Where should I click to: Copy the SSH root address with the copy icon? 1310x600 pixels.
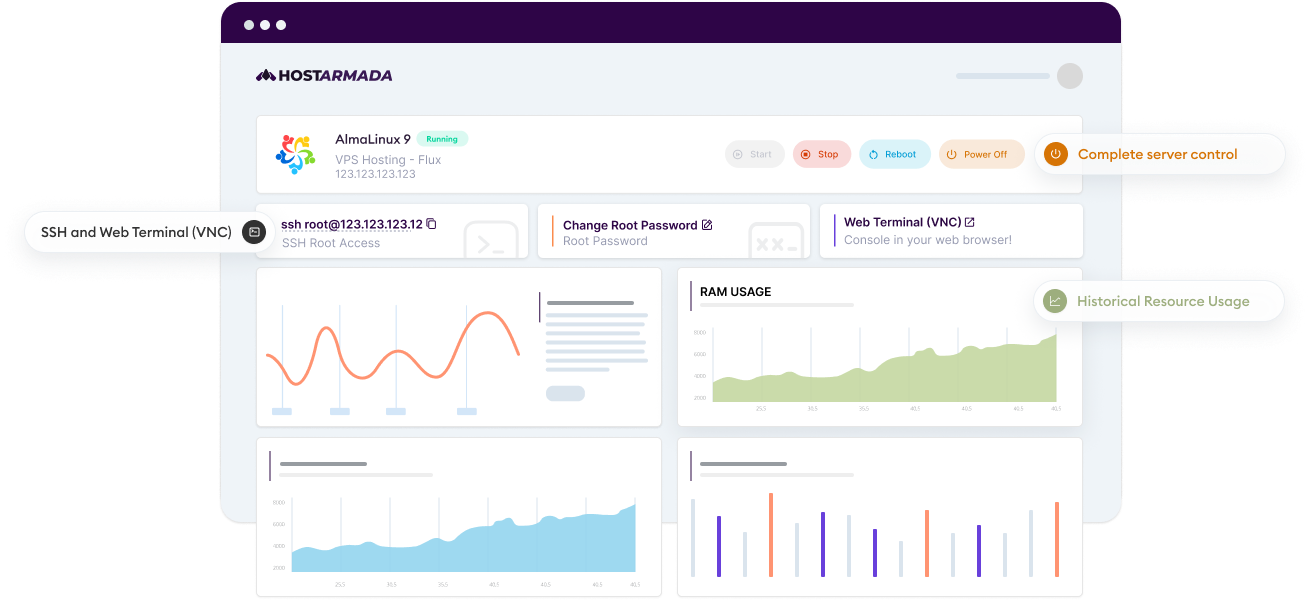[x=431, y=224]
